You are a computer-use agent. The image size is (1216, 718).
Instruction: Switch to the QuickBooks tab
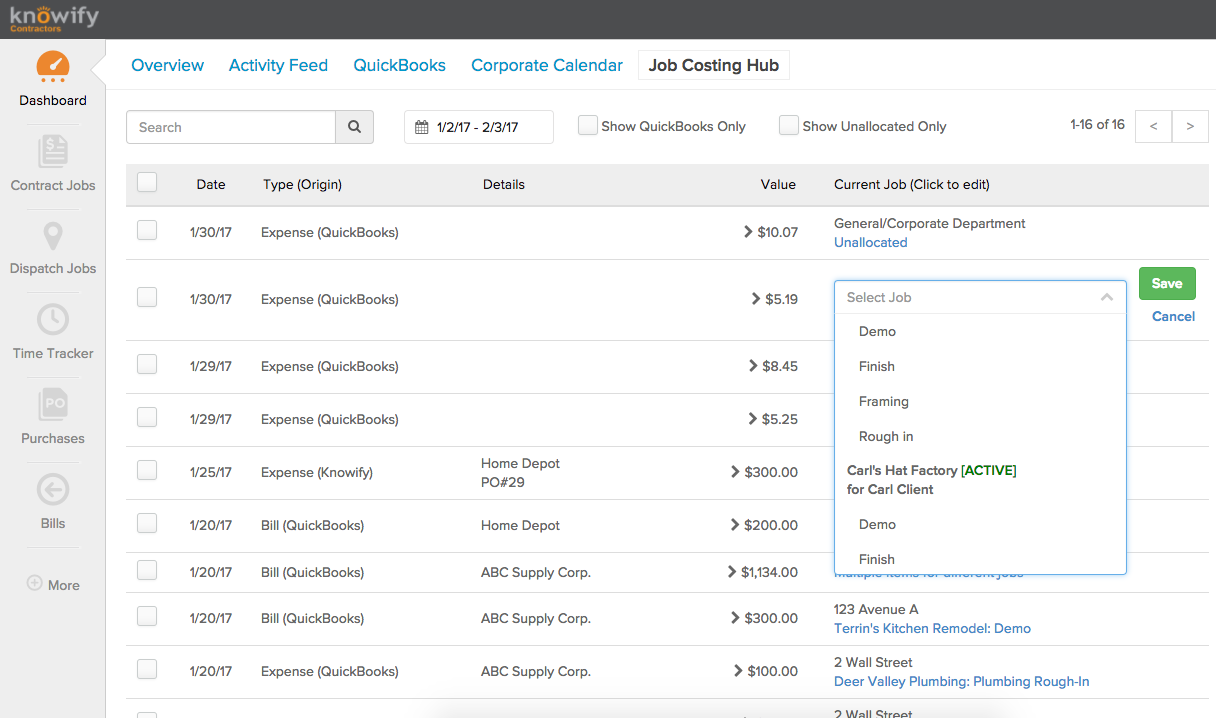399,65
